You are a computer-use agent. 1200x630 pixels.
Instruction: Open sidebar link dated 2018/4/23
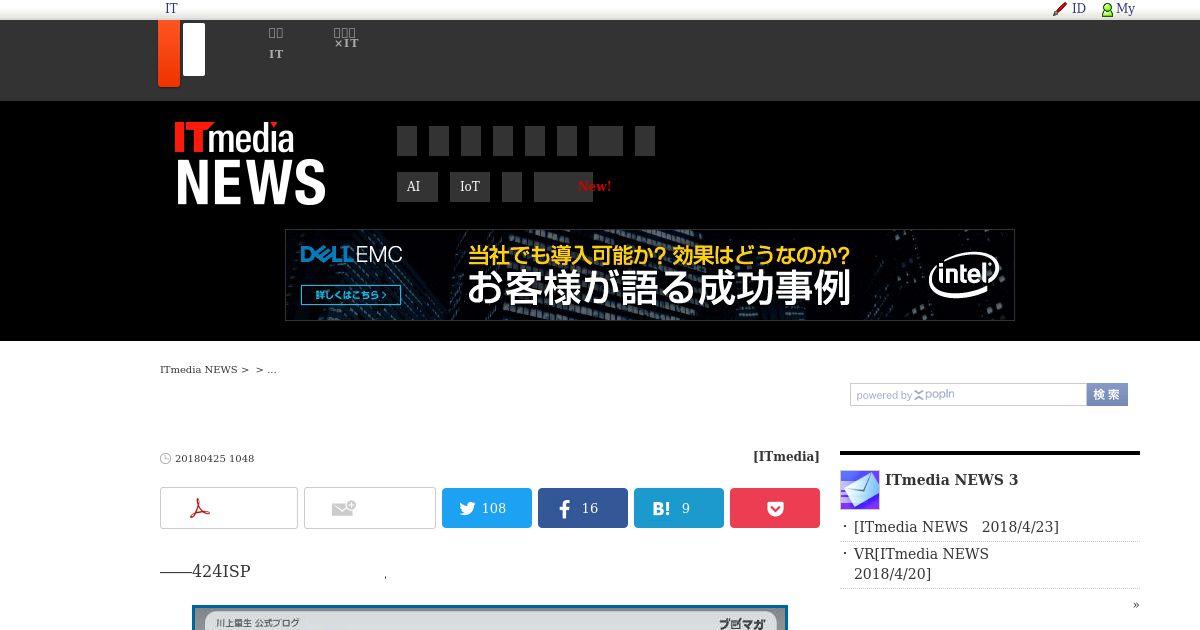956,527
